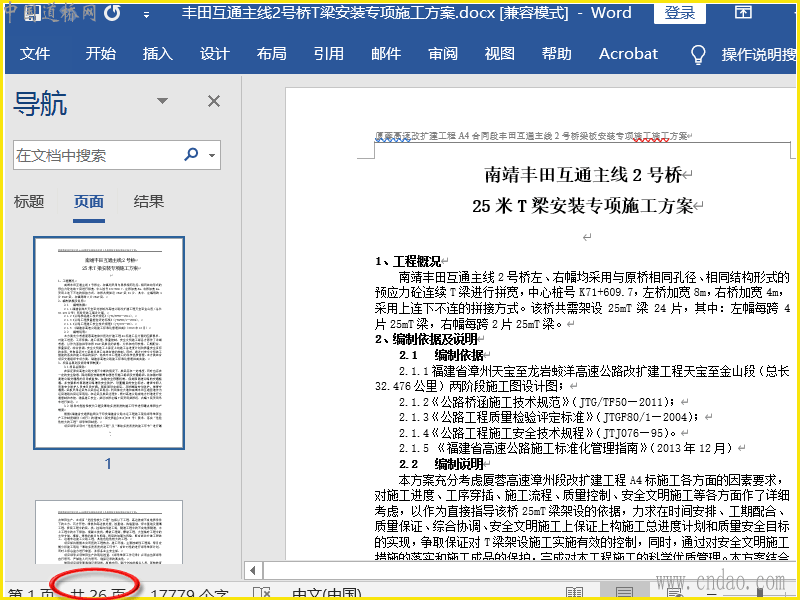The height and width of the screenshot is (600, 800).
Task: Open the 引用 ribbon tab
Action: (329, 54)
